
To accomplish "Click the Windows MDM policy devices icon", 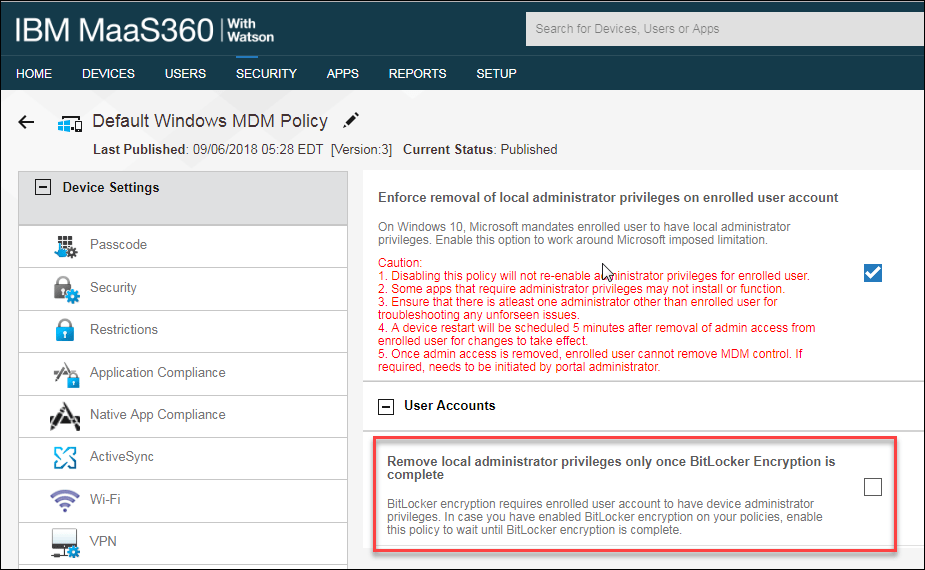I will point(70,124).
